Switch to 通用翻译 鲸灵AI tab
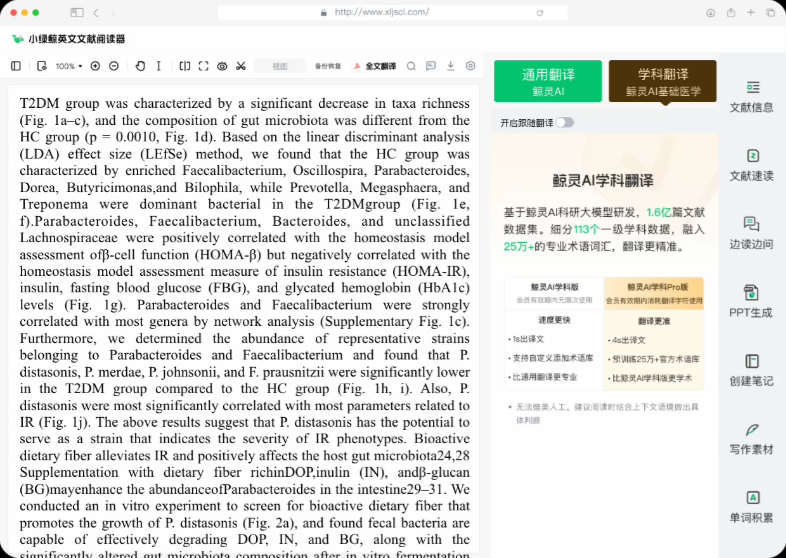Screen dimensions: 786x558 point(548,81)
